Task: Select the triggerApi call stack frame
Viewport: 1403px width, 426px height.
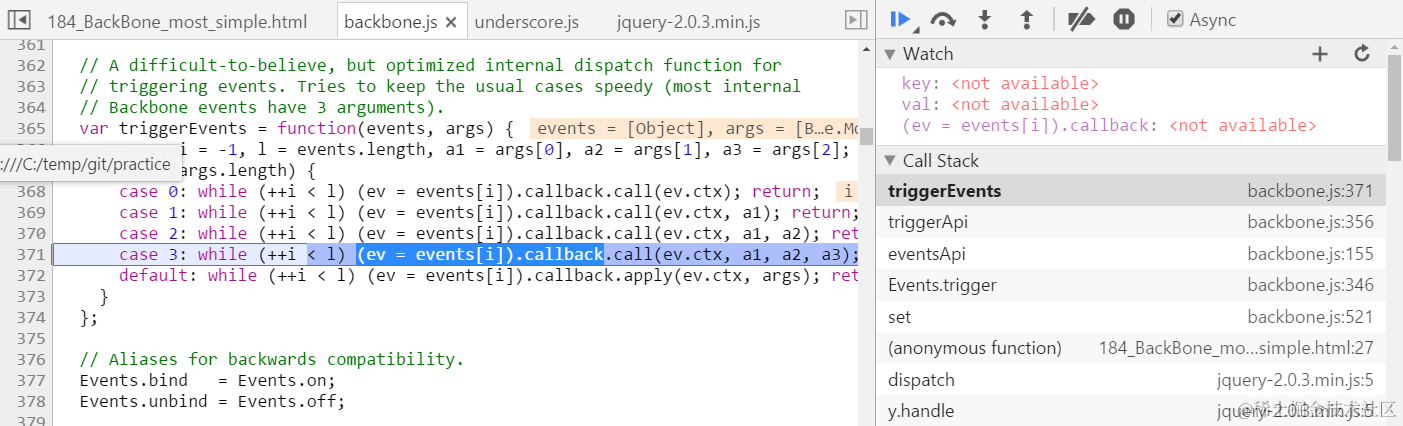Action: 1131,222
